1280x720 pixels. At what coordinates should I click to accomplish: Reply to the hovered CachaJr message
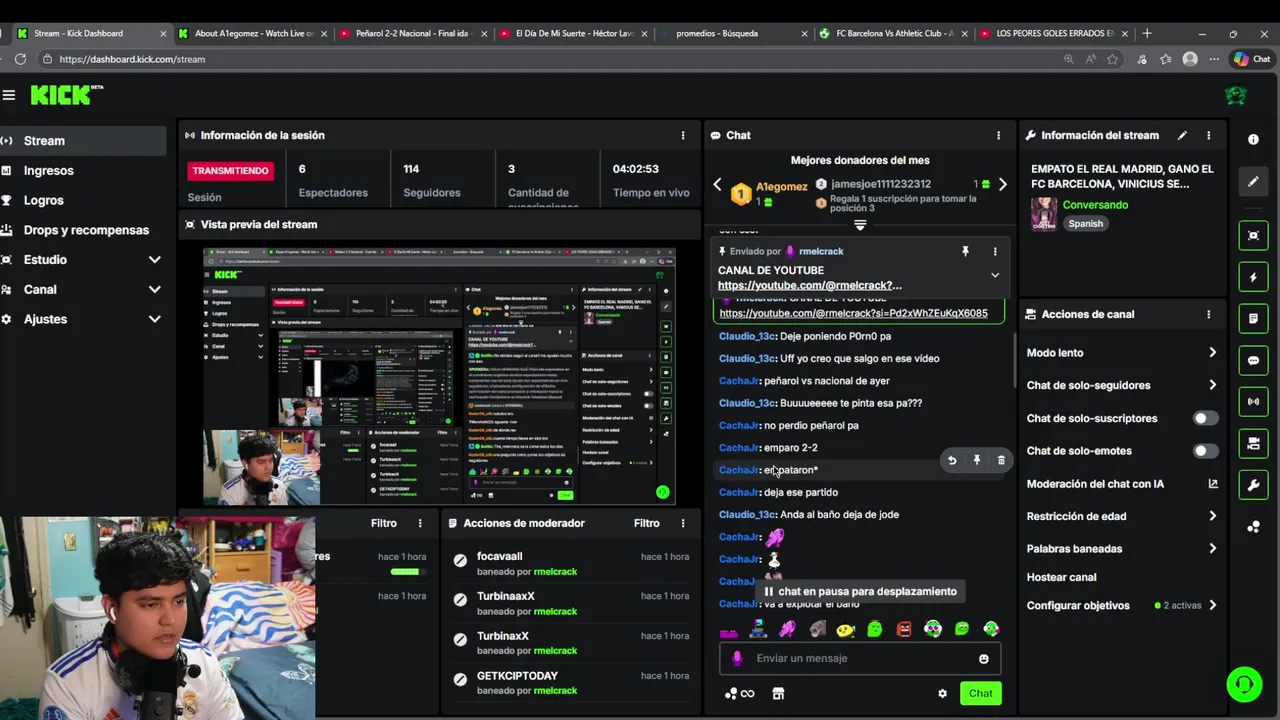[952, 460]
